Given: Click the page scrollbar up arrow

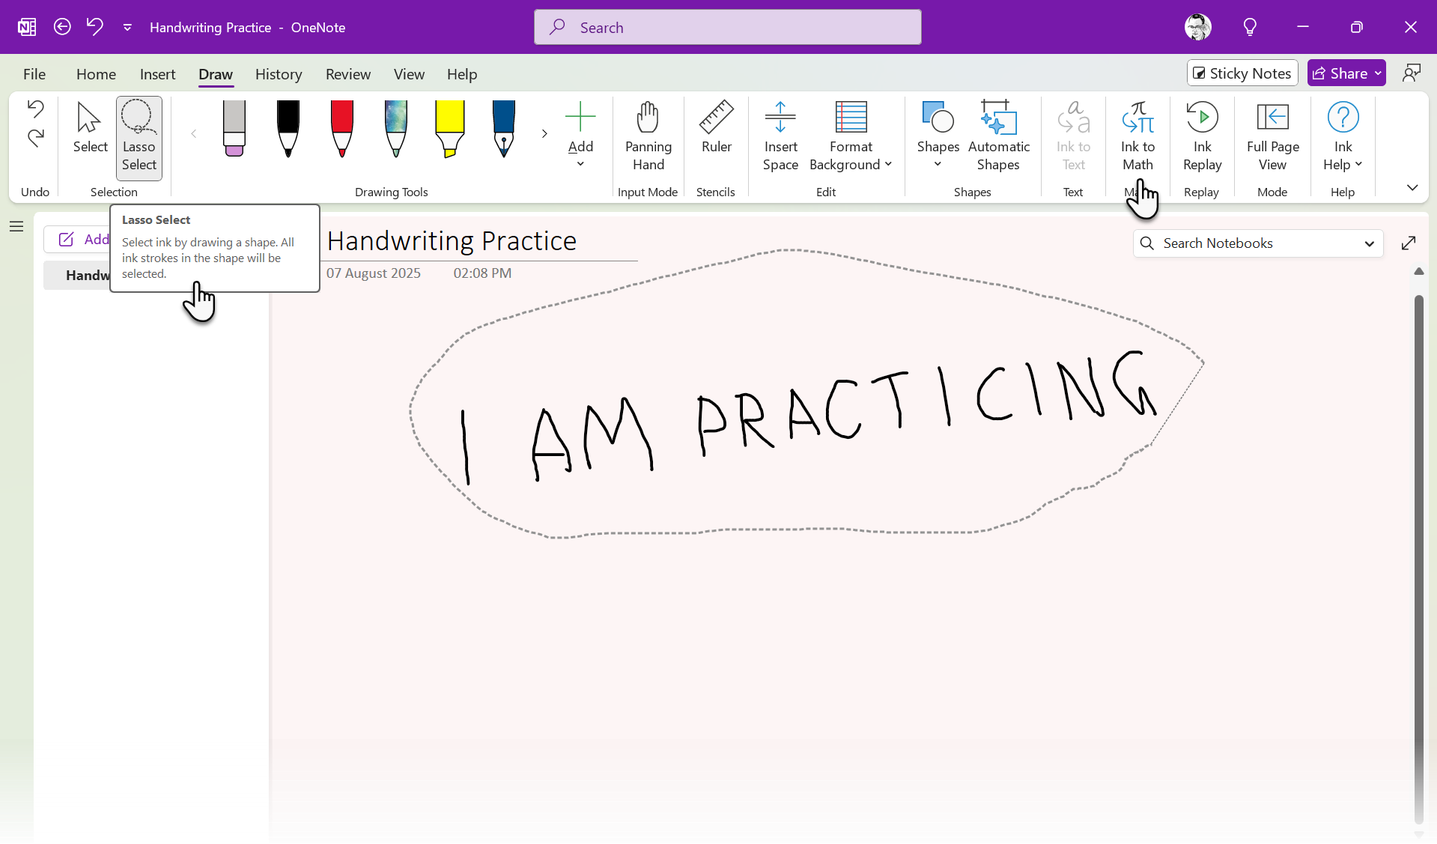Looking at the screenshot, I should 1418,271.
